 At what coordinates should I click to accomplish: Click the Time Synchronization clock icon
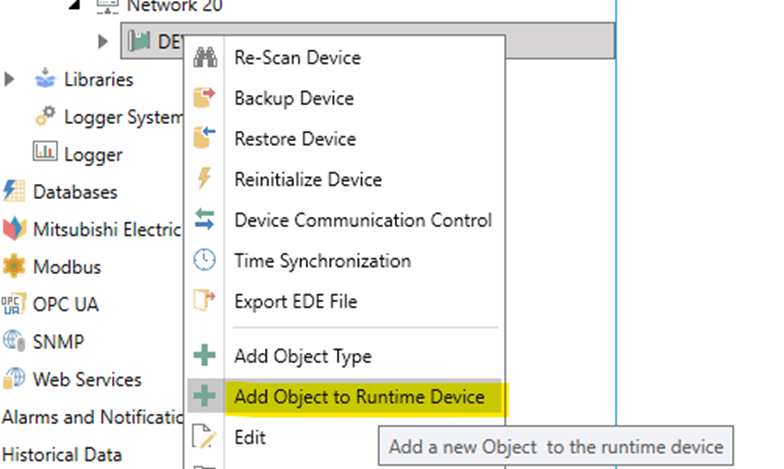[x=204, y=261]
